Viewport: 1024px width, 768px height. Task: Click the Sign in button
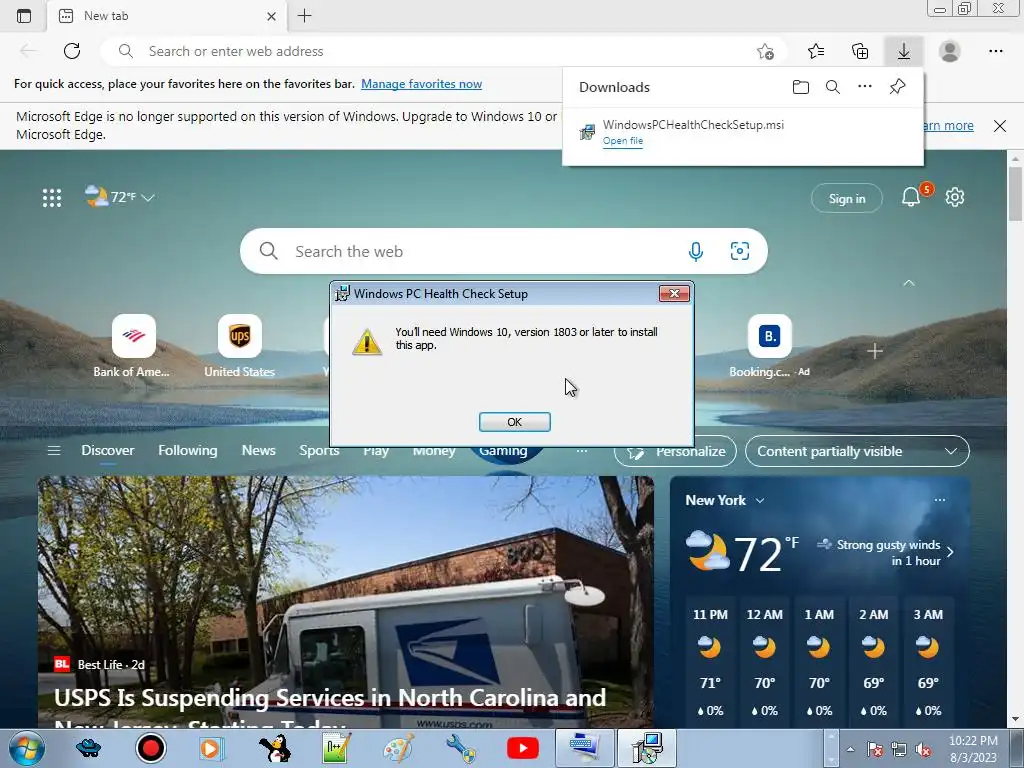[x=846, y=199]
